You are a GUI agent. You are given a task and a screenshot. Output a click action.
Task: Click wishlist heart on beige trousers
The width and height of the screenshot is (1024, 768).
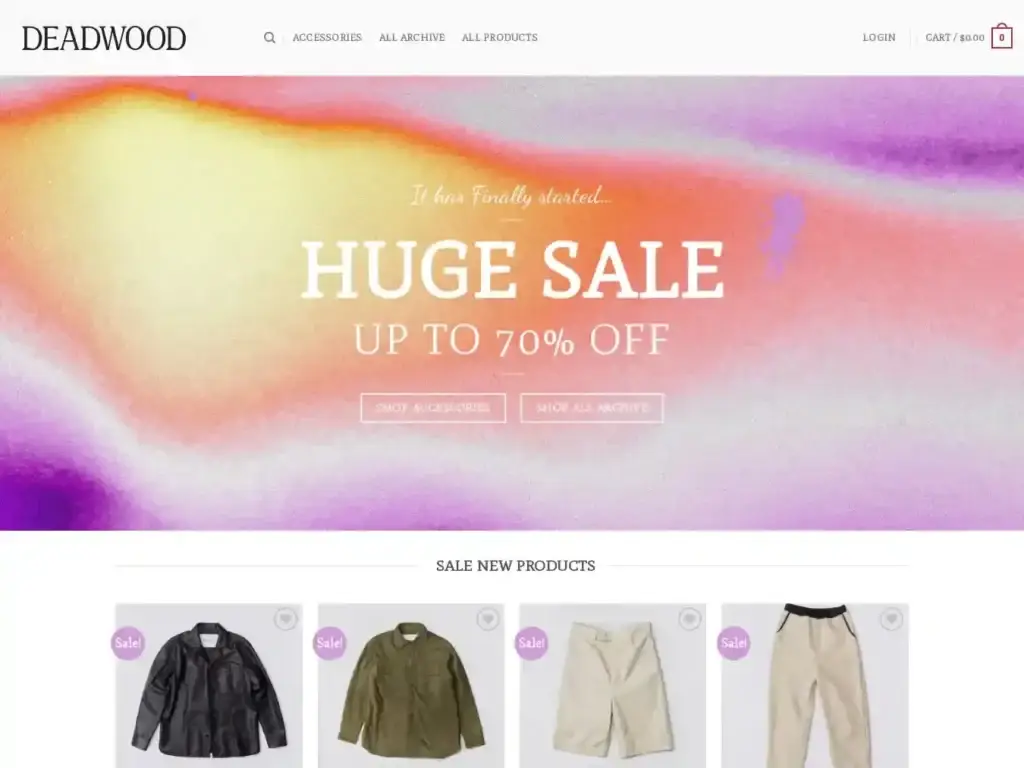pyautogui.click(x=891, y=619)
